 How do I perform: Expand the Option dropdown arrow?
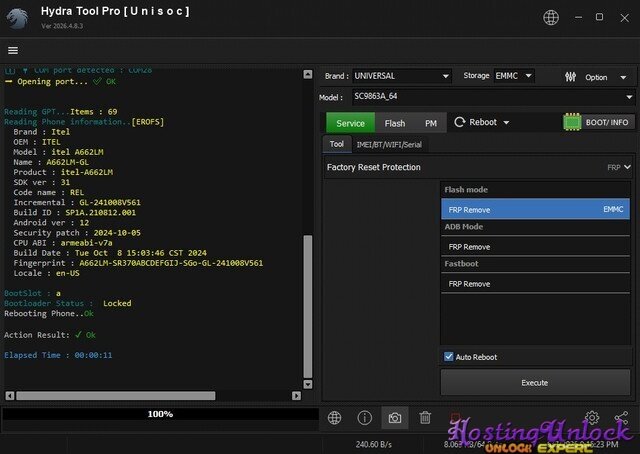point(623,78)
